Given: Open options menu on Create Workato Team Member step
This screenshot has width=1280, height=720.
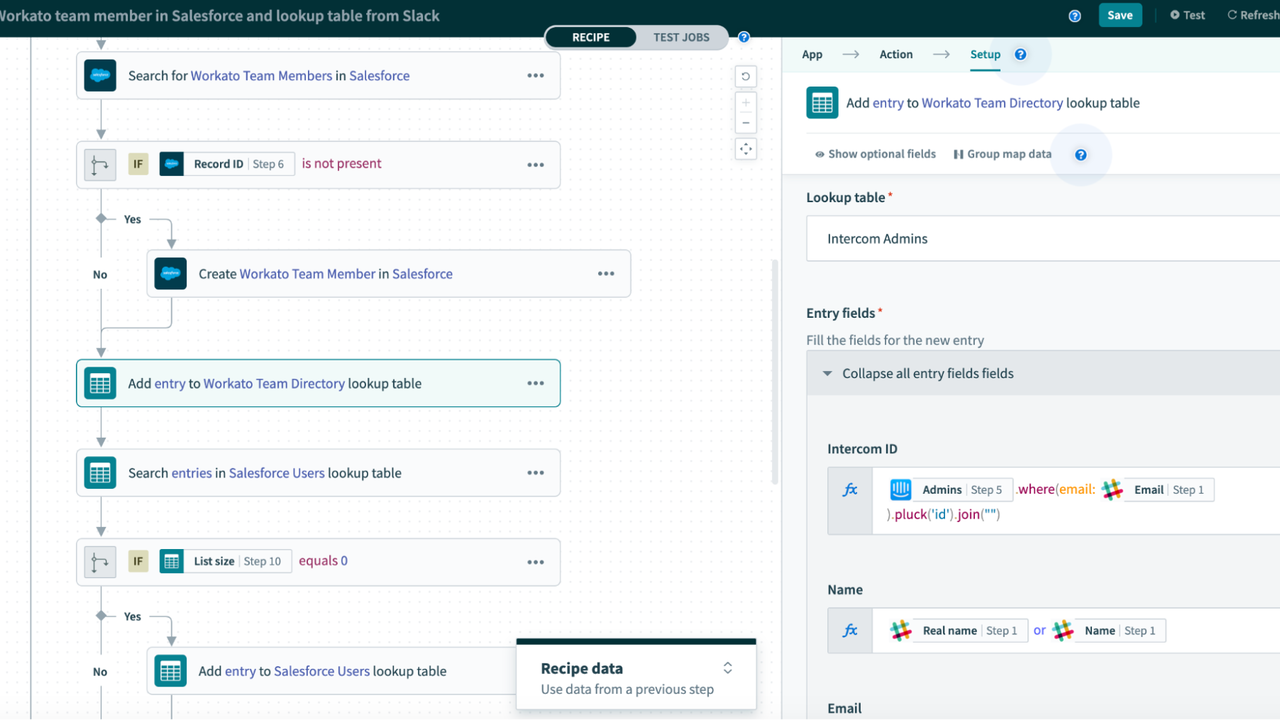Looking at the screenshot, I should [606, 273].
